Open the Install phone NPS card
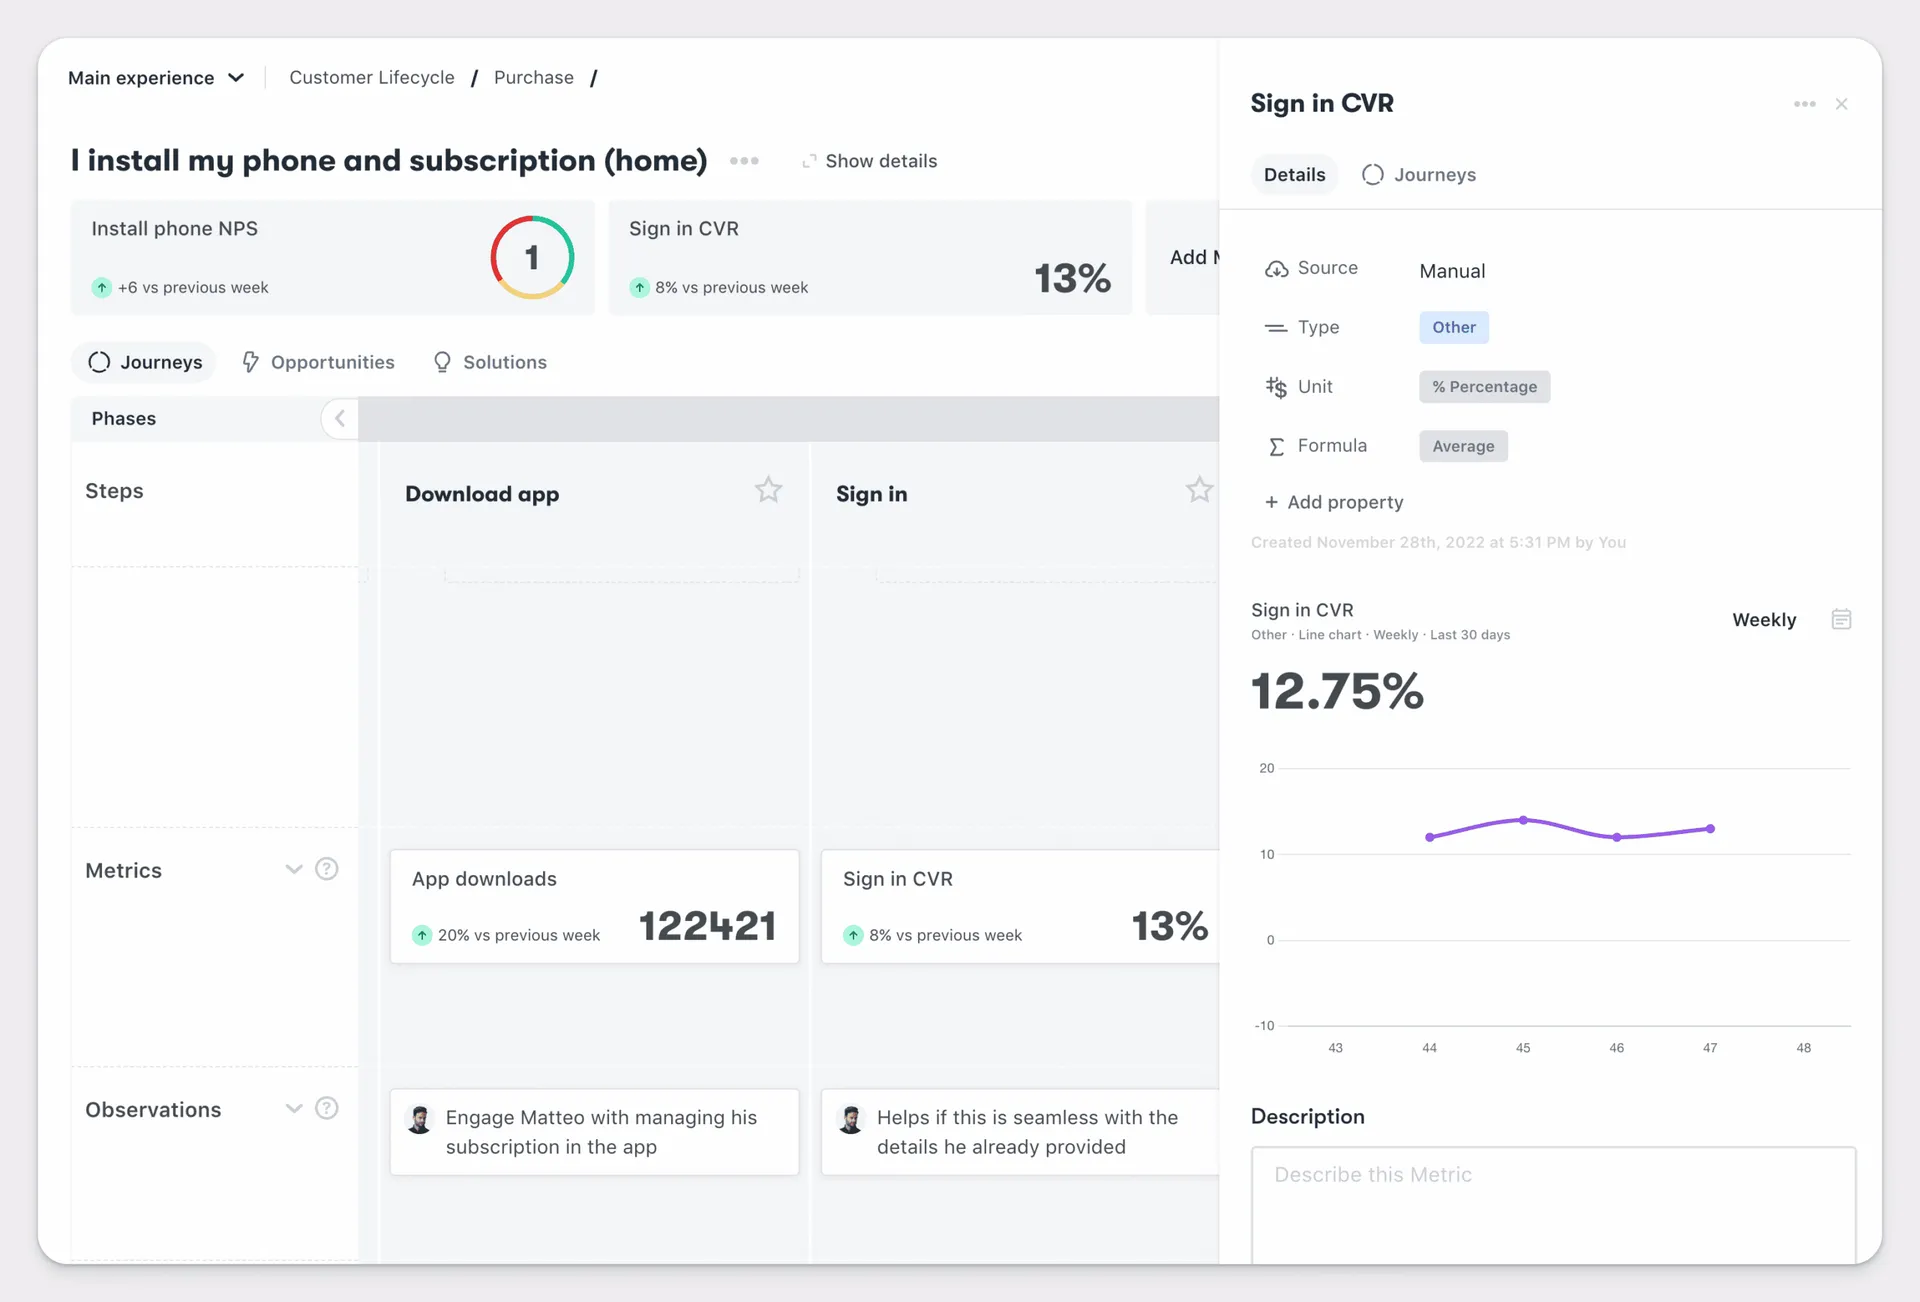 point(332,258)
